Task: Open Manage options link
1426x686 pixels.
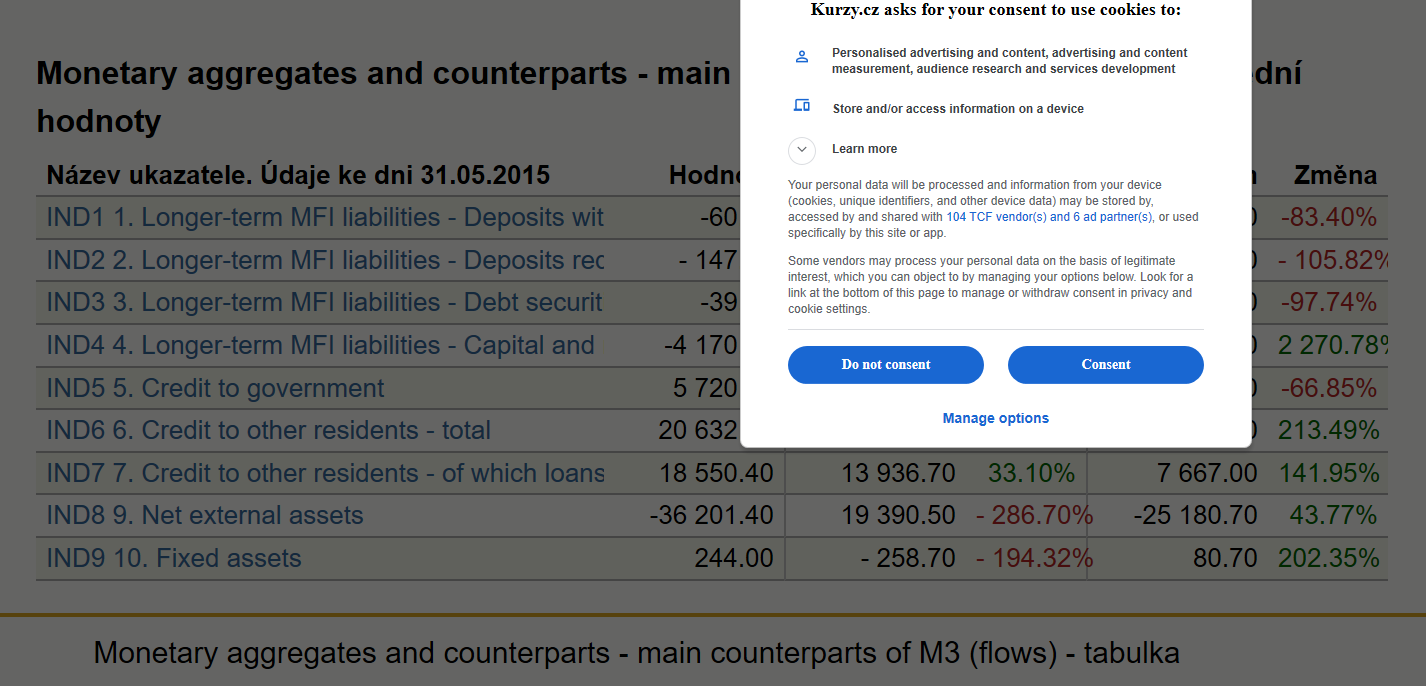Action: tap(996, 418)
